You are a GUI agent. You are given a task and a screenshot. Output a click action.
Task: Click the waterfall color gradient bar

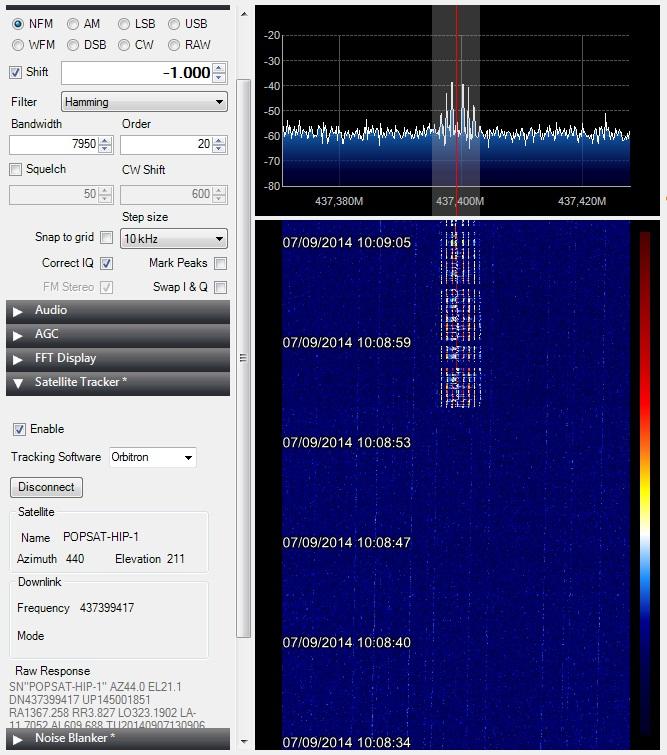point(644,480)
